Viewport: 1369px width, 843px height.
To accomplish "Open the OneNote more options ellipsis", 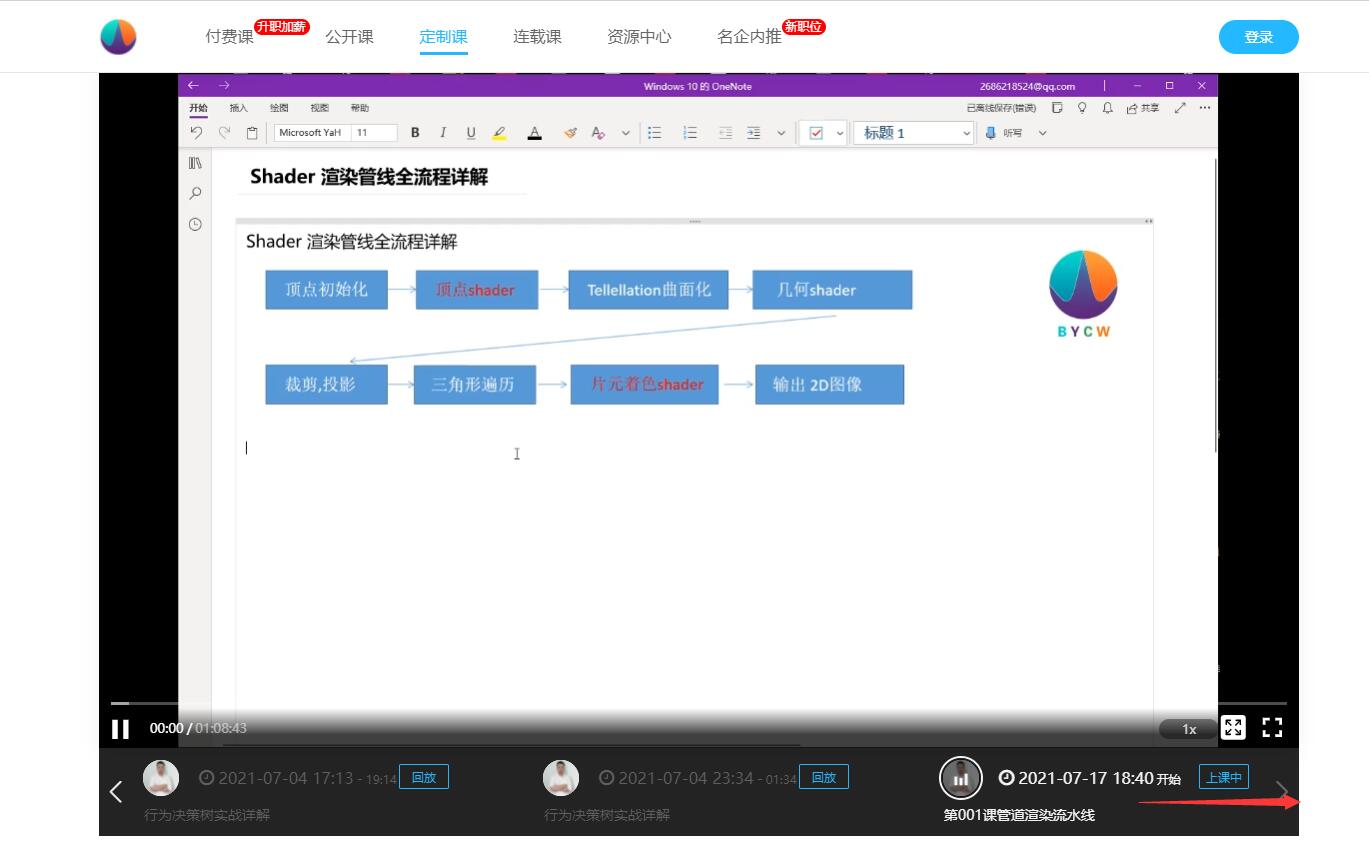I will (x=1205, y=108).
